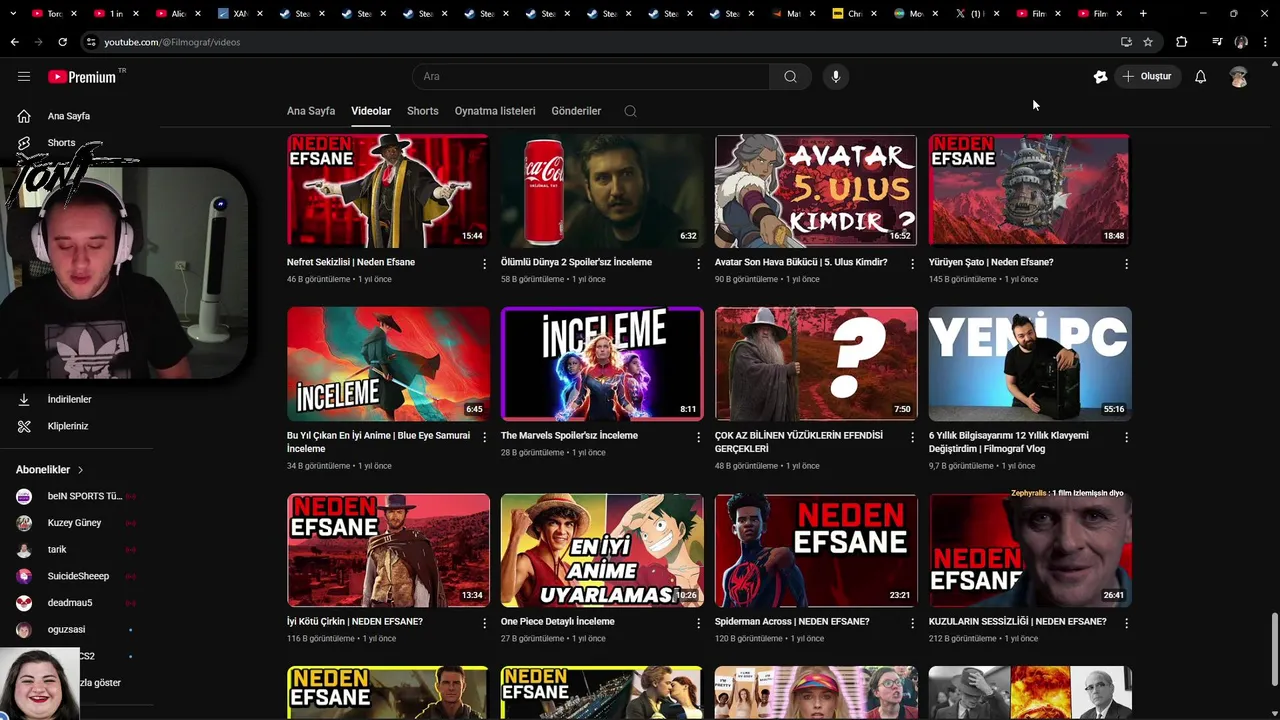Open the YouTube hamburger guide menu

click(24, 76)
